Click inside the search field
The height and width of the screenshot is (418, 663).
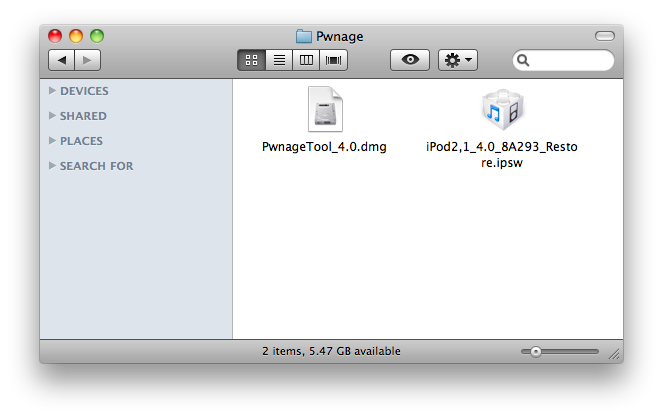tap(570, 61)
